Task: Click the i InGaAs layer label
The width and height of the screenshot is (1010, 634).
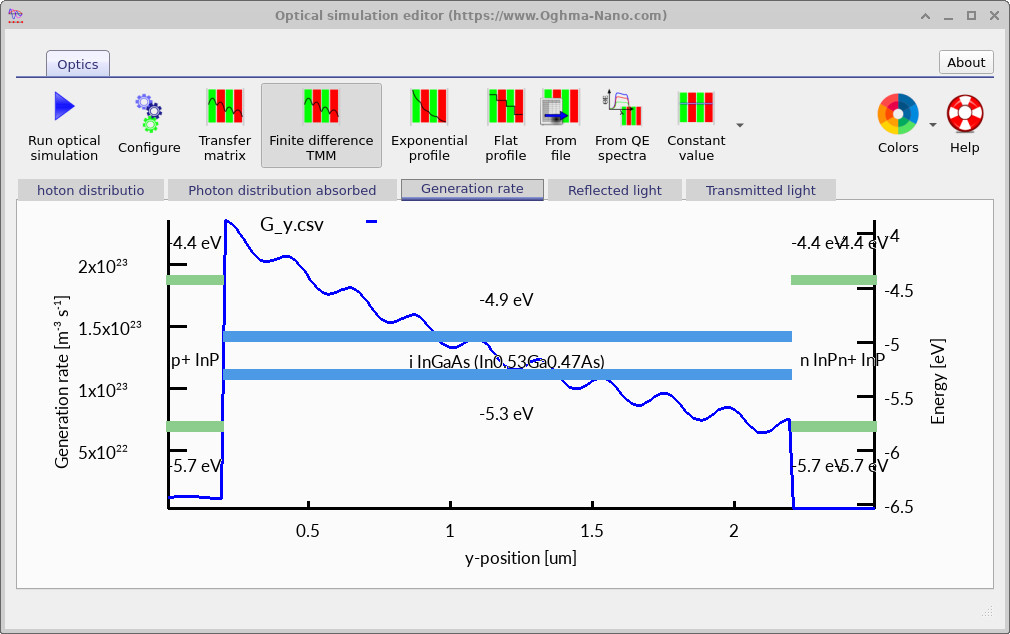Action: coord(506,361)
